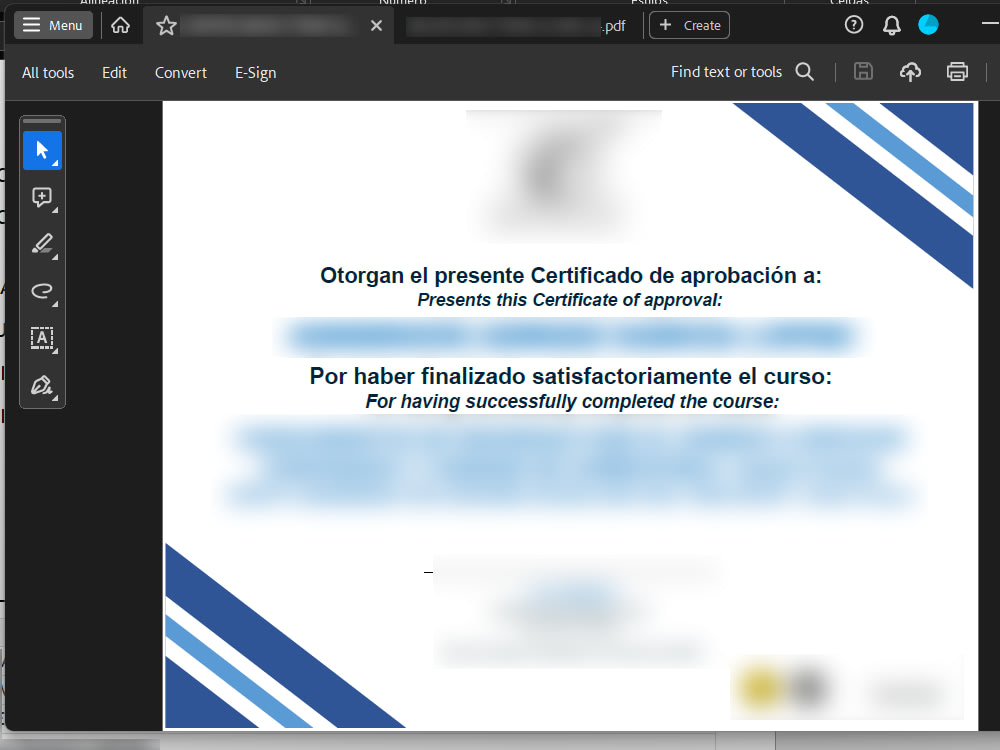Print the certificate document
Image resolution: width=1000 pixels, height=750 pixels.
tap(957, 72)
